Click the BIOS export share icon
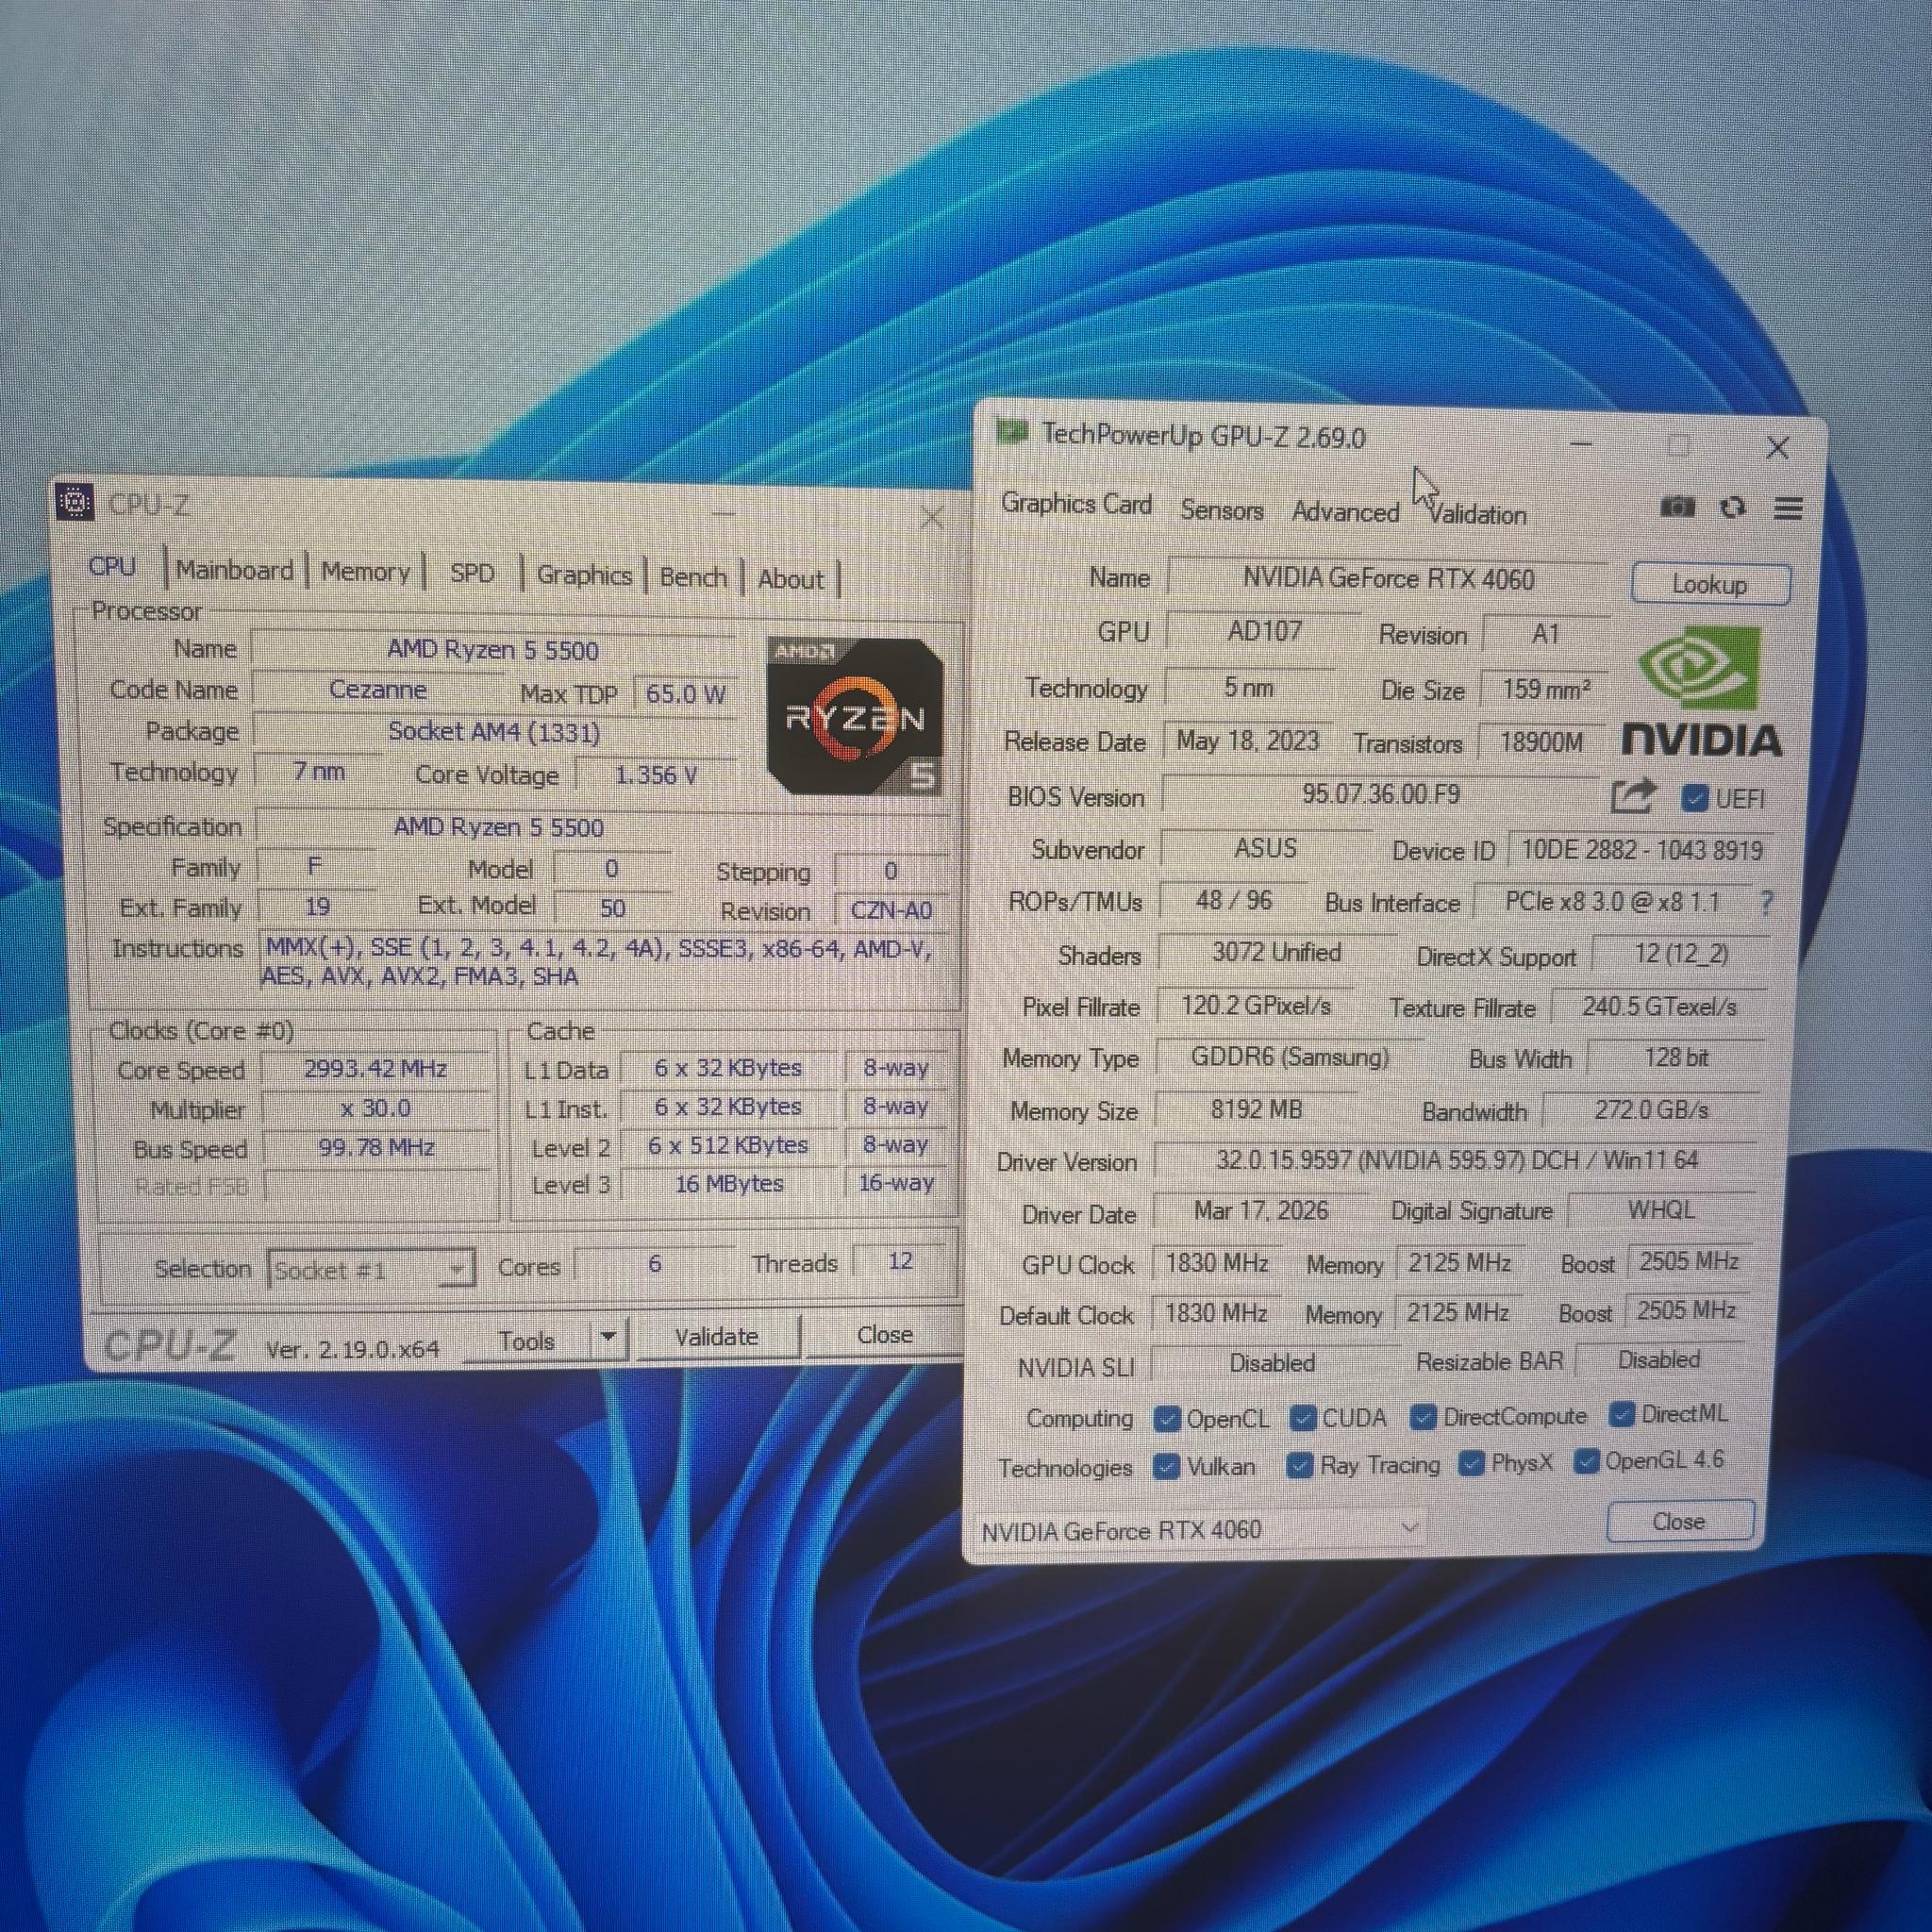 [x=1634, y=796]
